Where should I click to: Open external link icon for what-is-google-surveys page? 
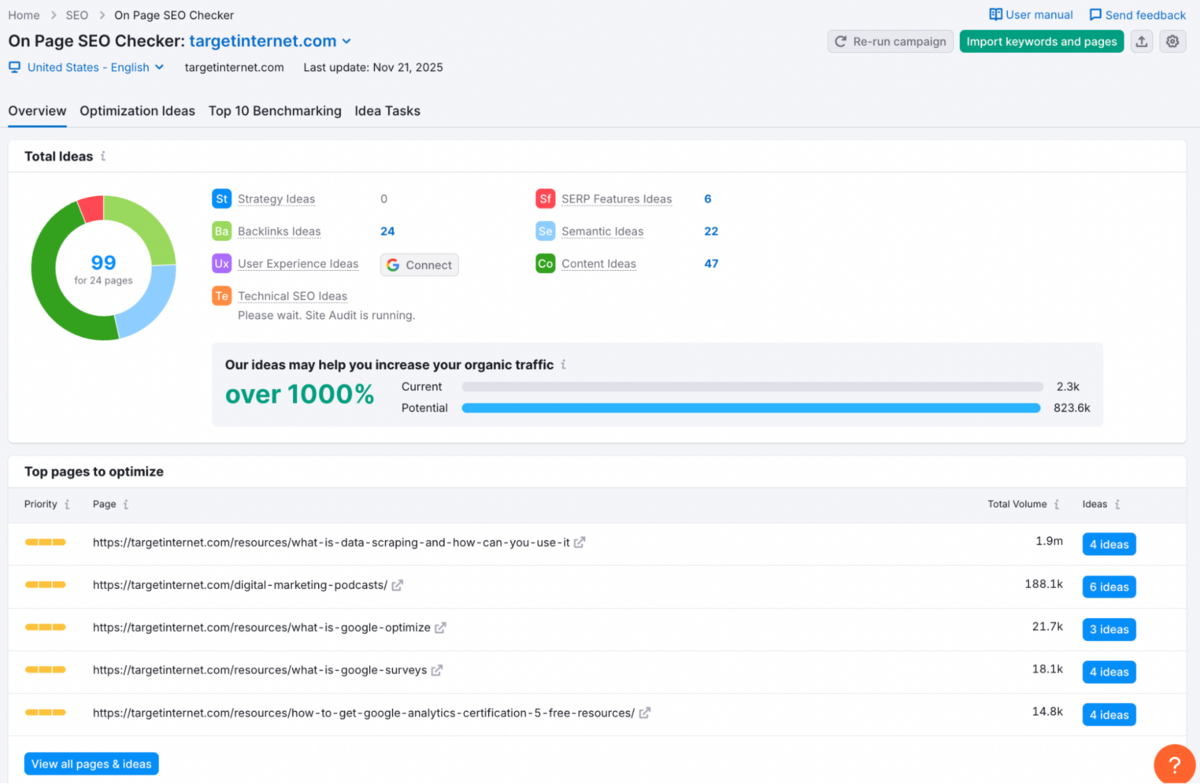[x=437, y=670]
